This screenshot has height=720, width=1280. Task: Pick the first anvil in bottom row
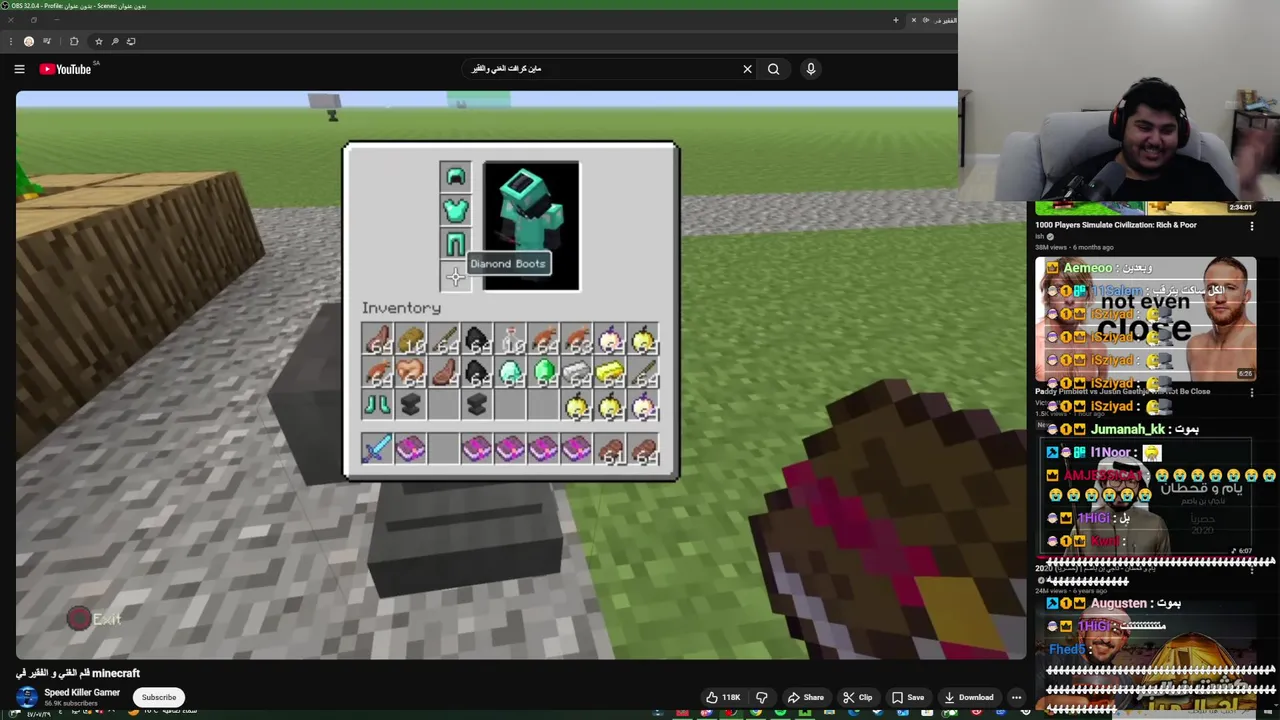pos(410,406)
